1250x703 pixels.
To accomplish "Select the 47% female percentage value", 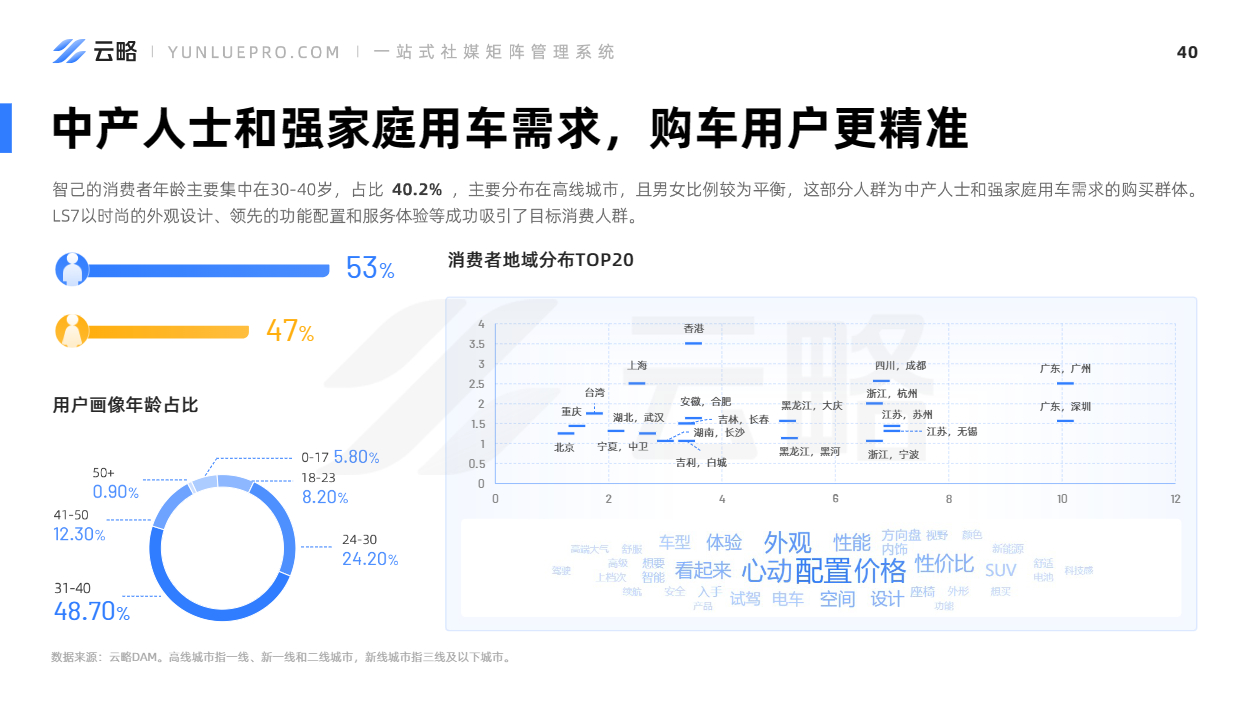I will [x=290, y=330].
